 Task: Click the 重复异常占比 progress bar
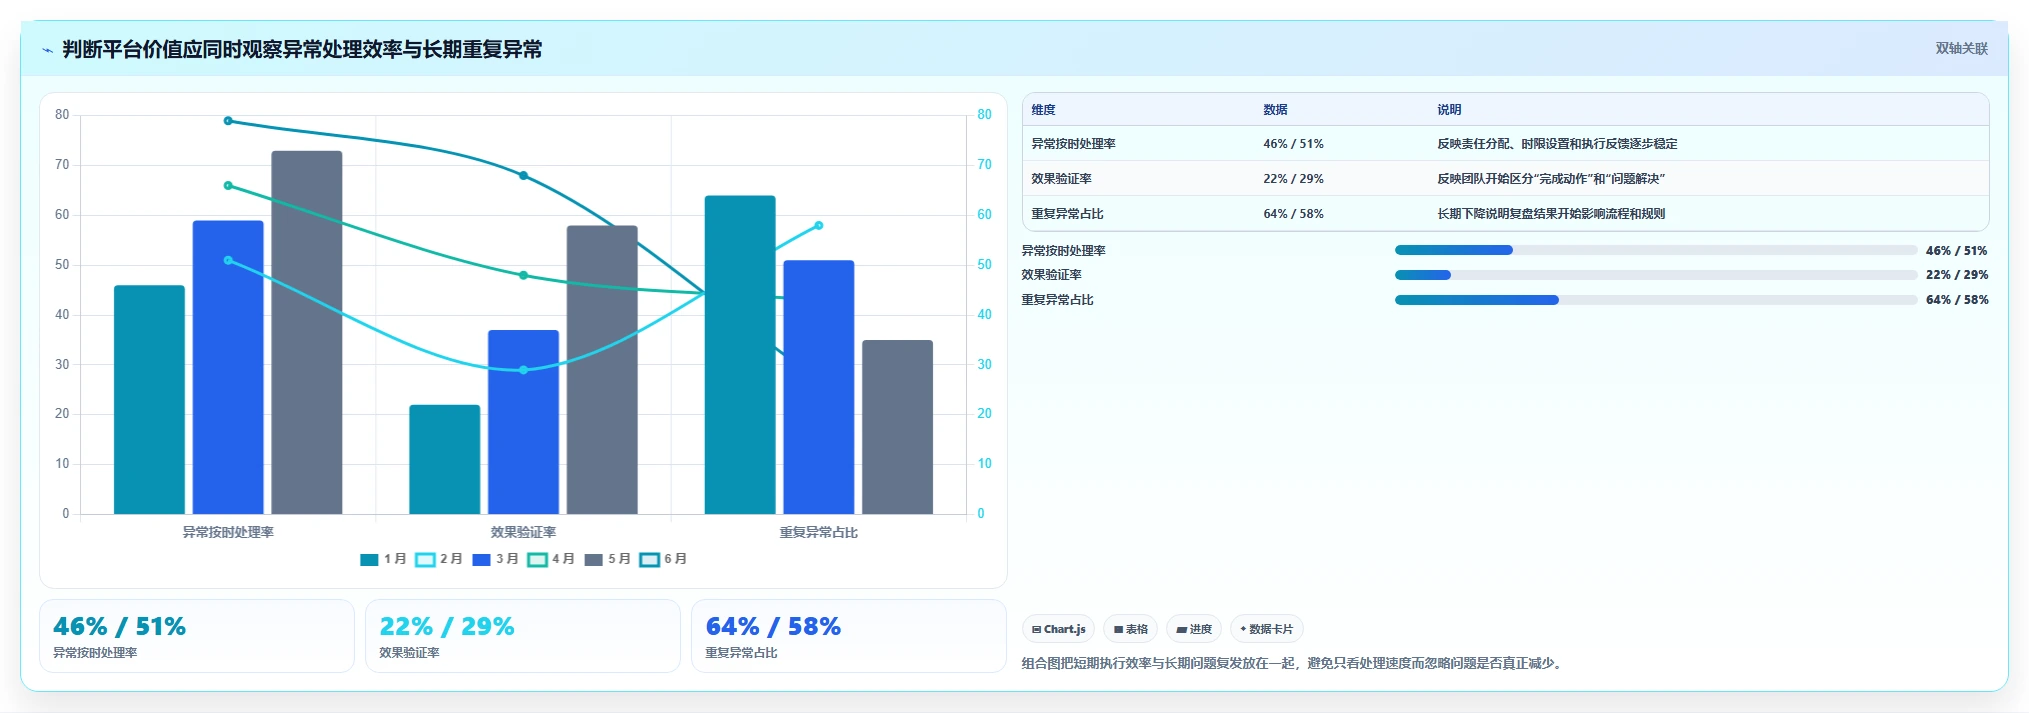click(1656, 300)
